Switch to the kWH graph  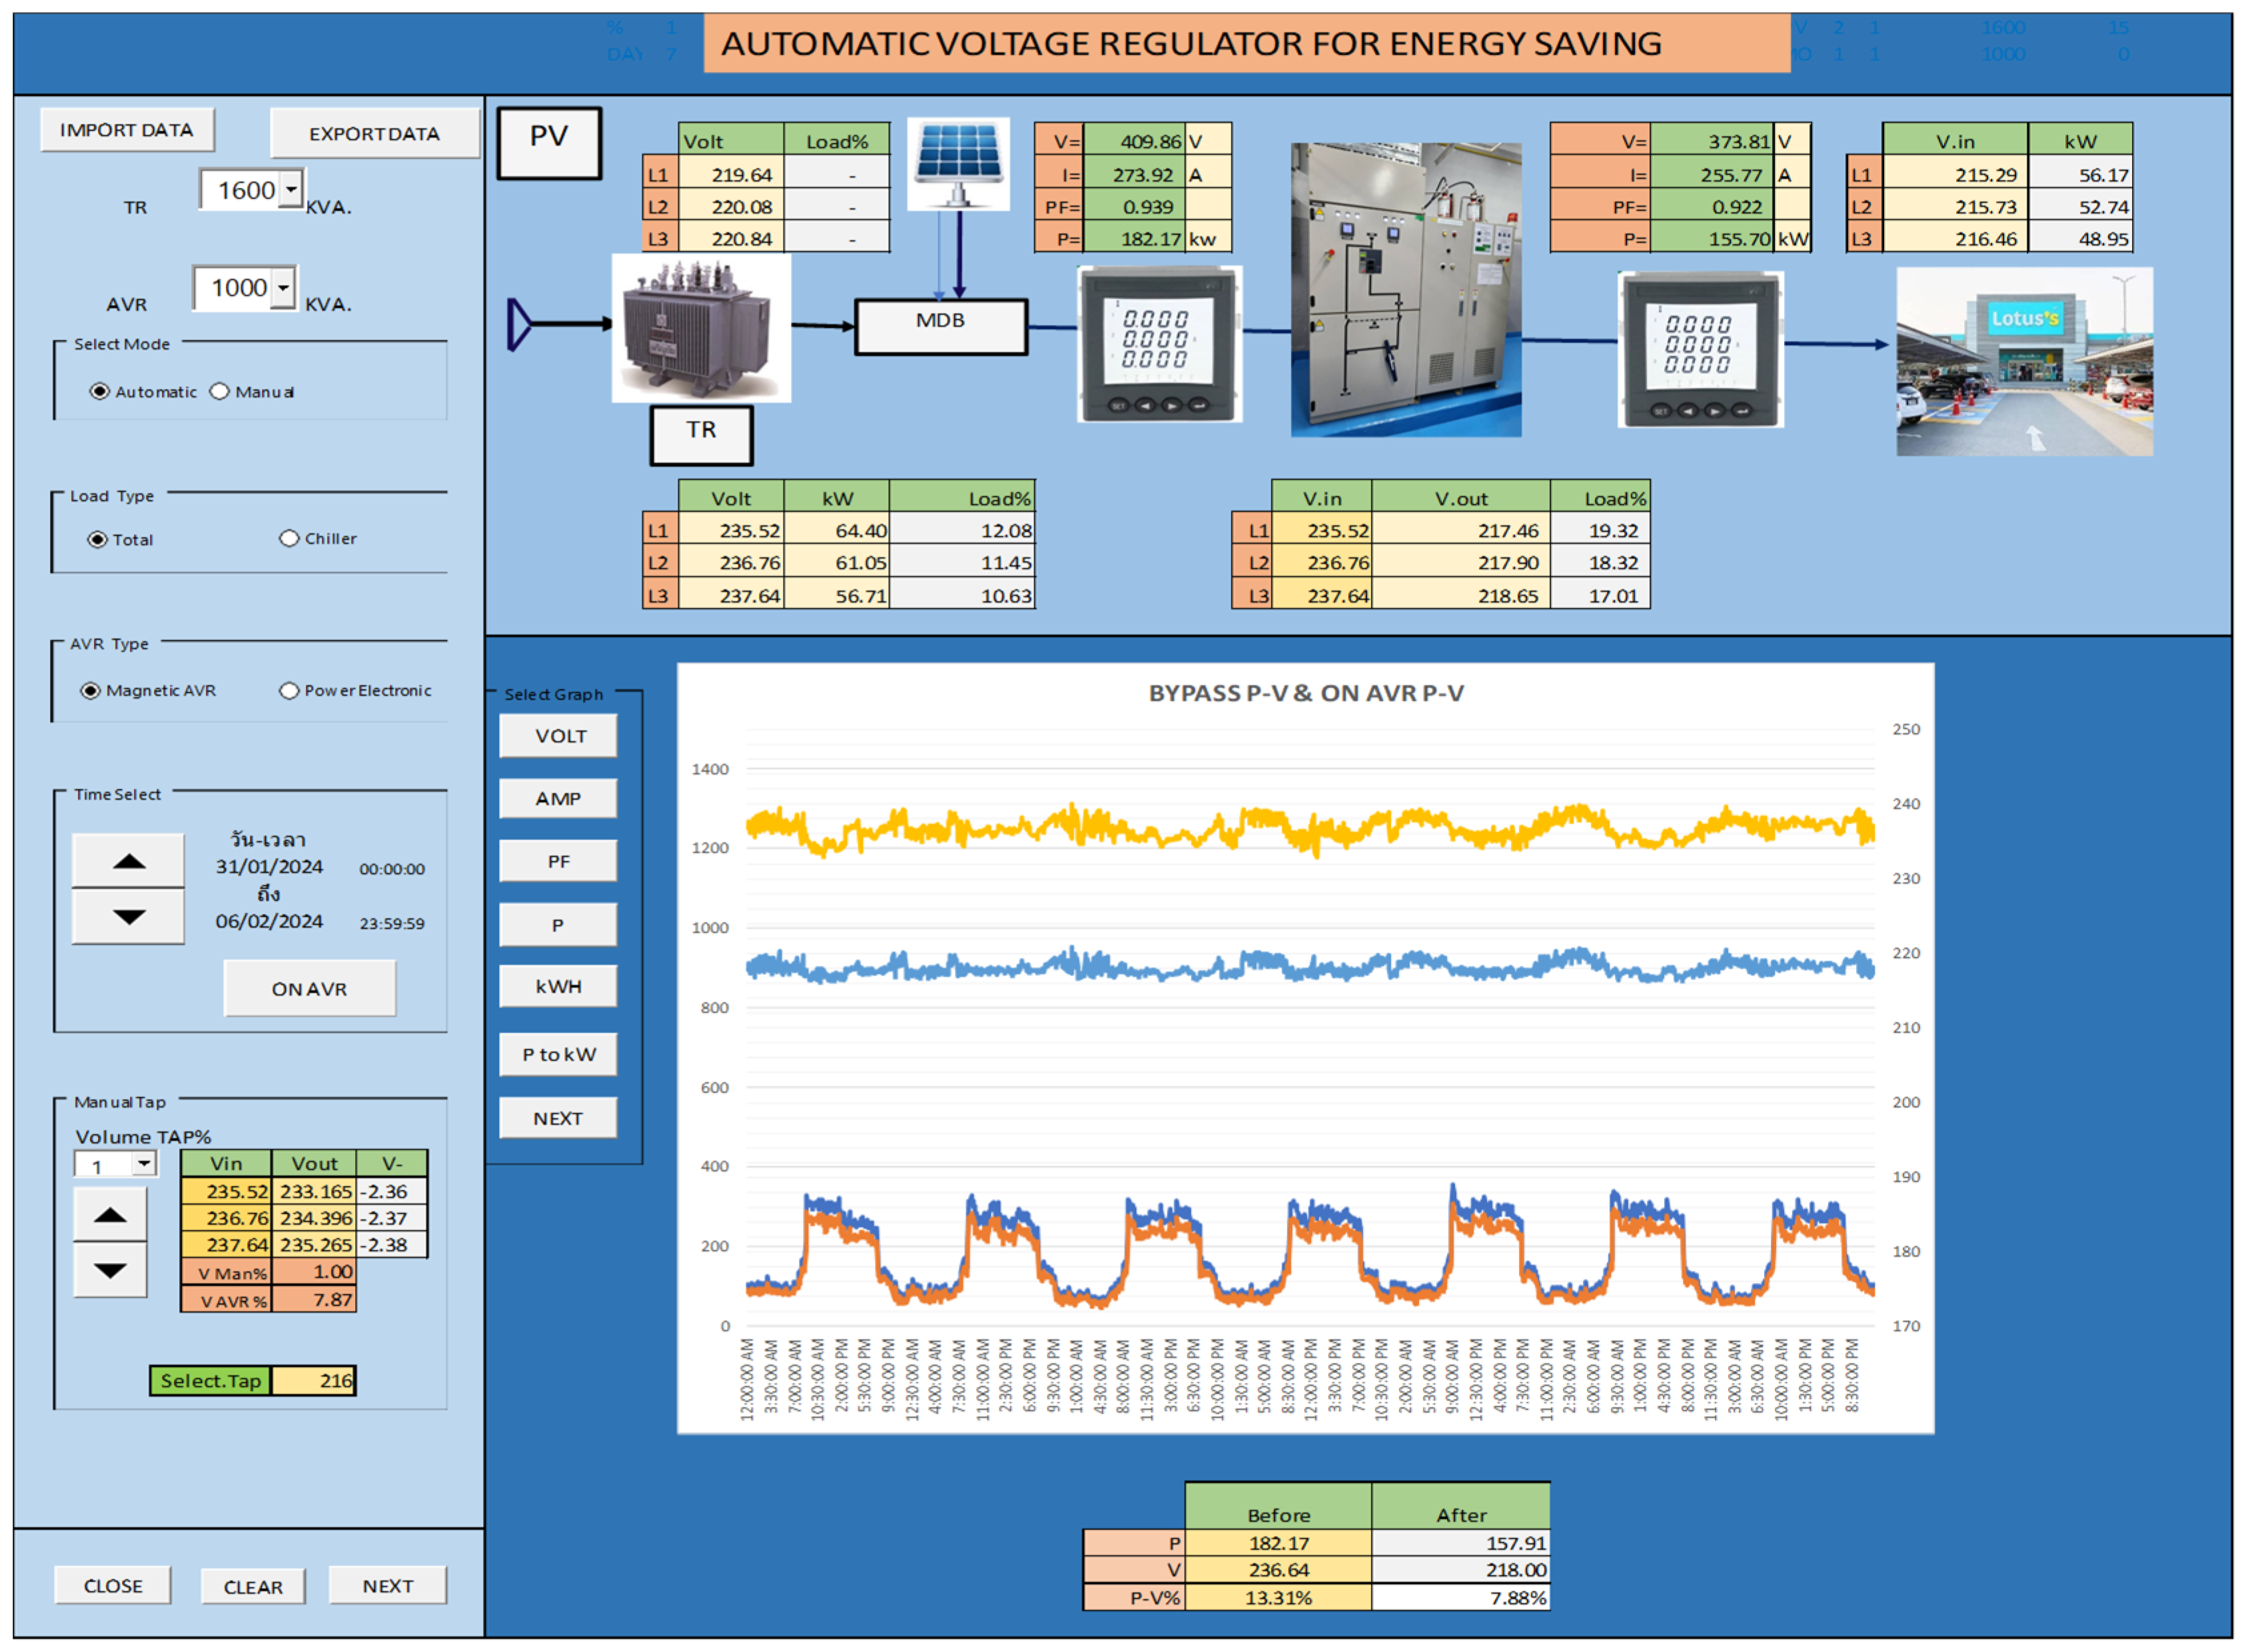click(558, 986)
